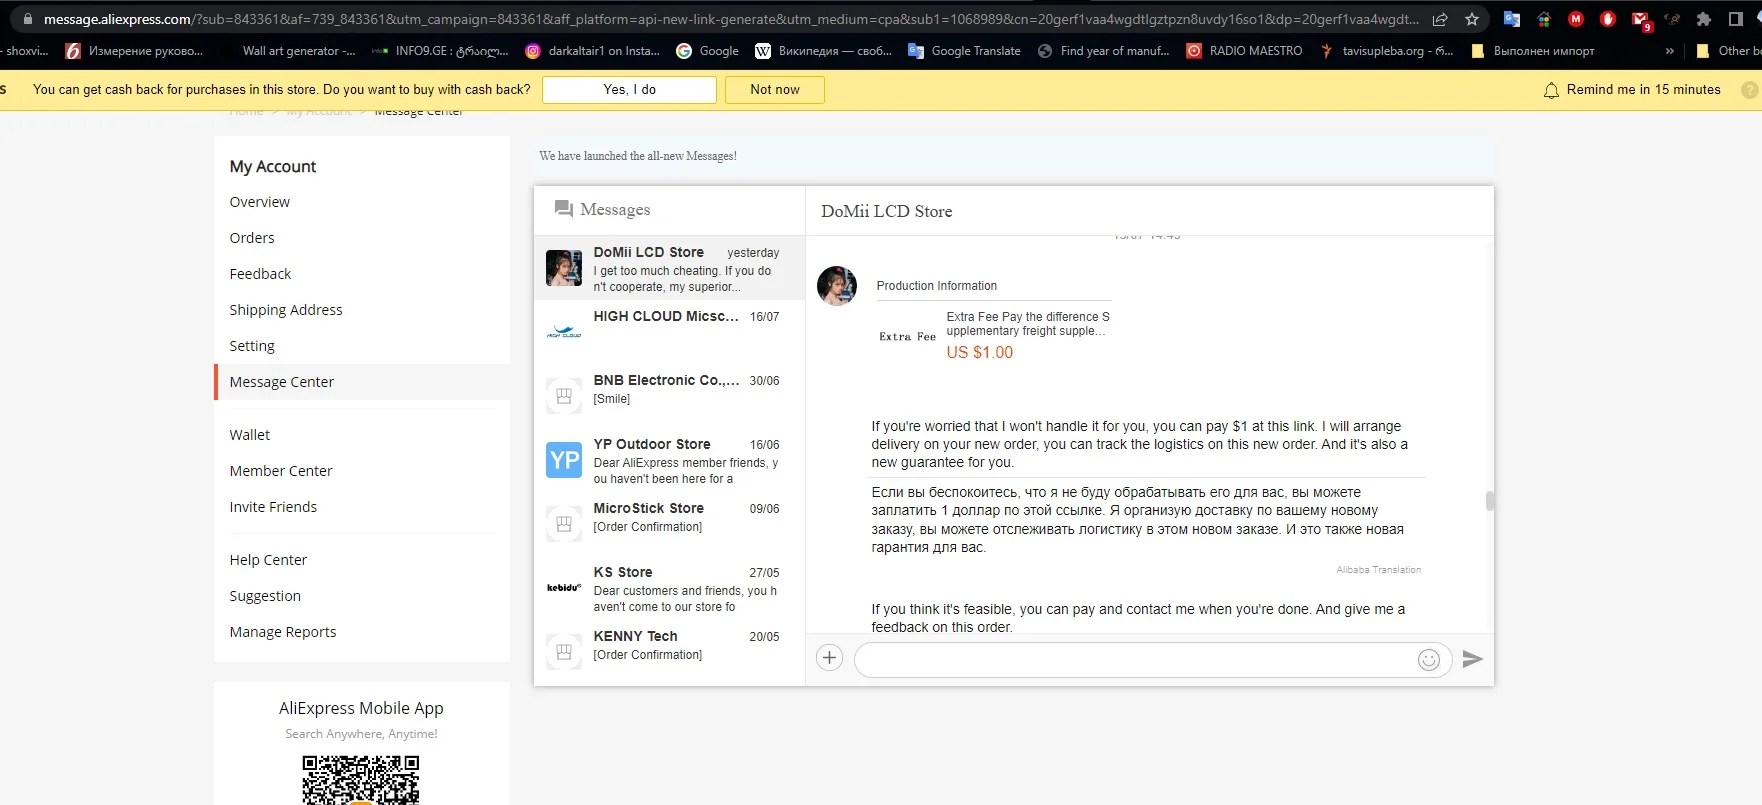Click the AliExpress Mobile App QR code

click(x=361, y=780)
